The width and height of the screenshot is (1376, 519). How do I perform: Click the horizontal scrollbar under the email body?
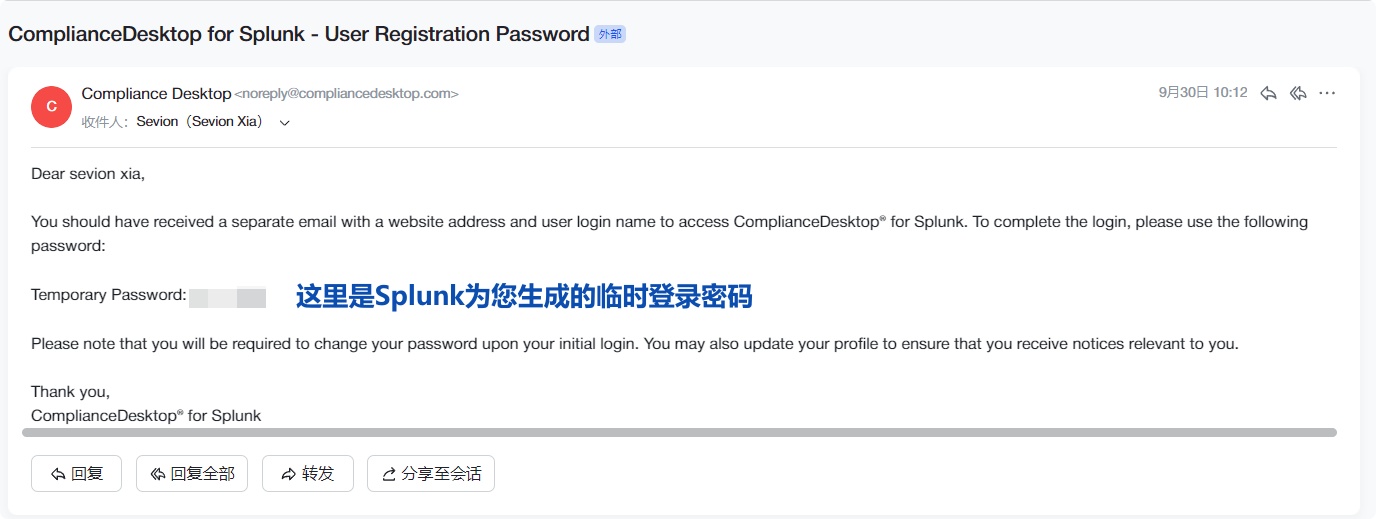pos(679,433)
